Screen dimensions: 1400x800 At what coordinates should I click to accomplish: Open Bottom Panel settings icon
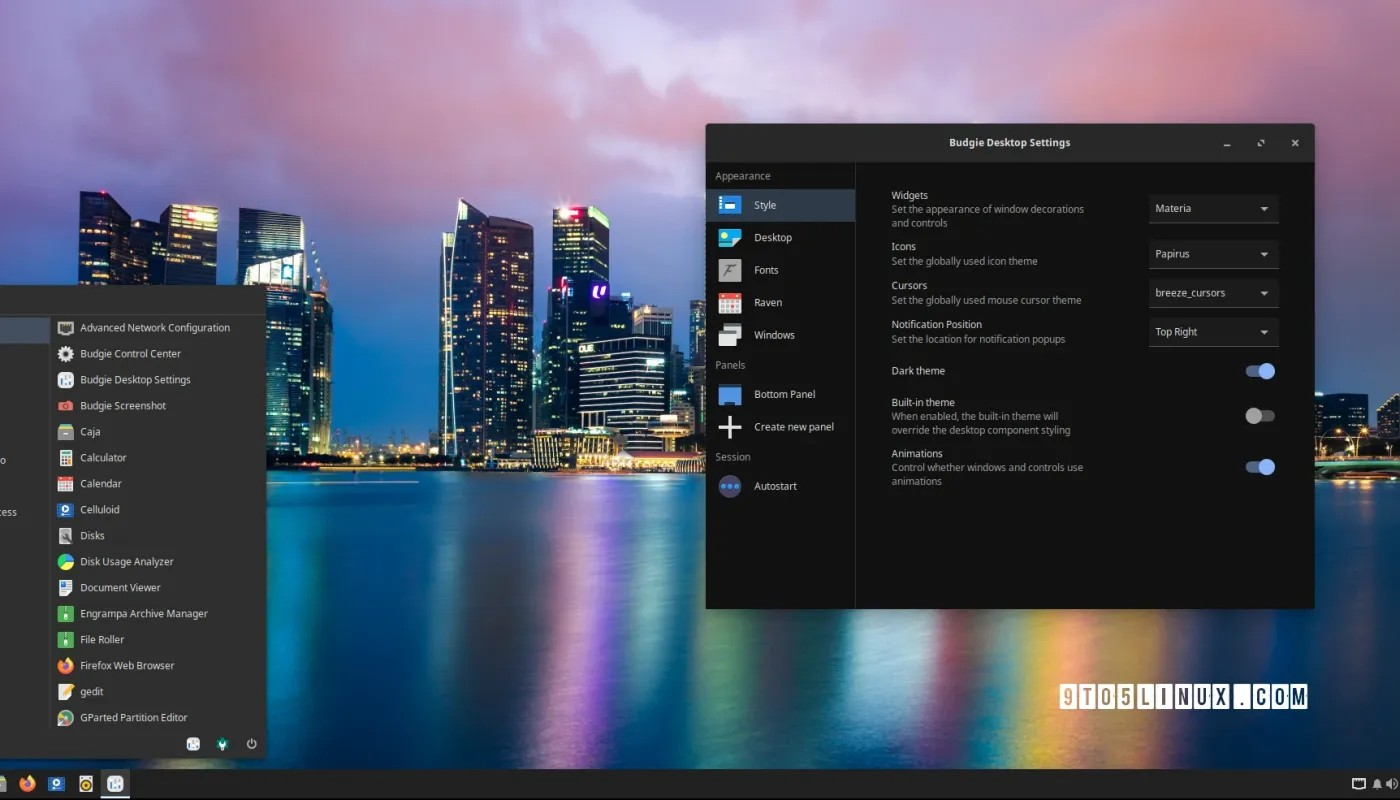tap(728, 394)
